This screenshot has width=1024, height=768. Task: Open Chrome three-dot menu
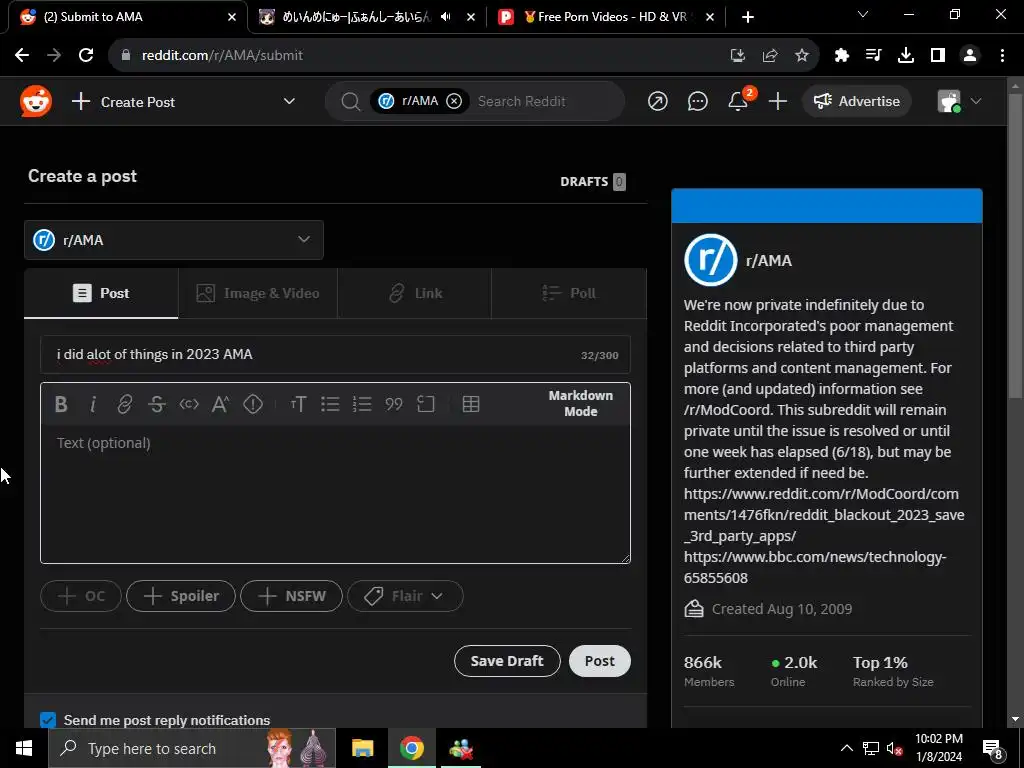click(1002, 56)
